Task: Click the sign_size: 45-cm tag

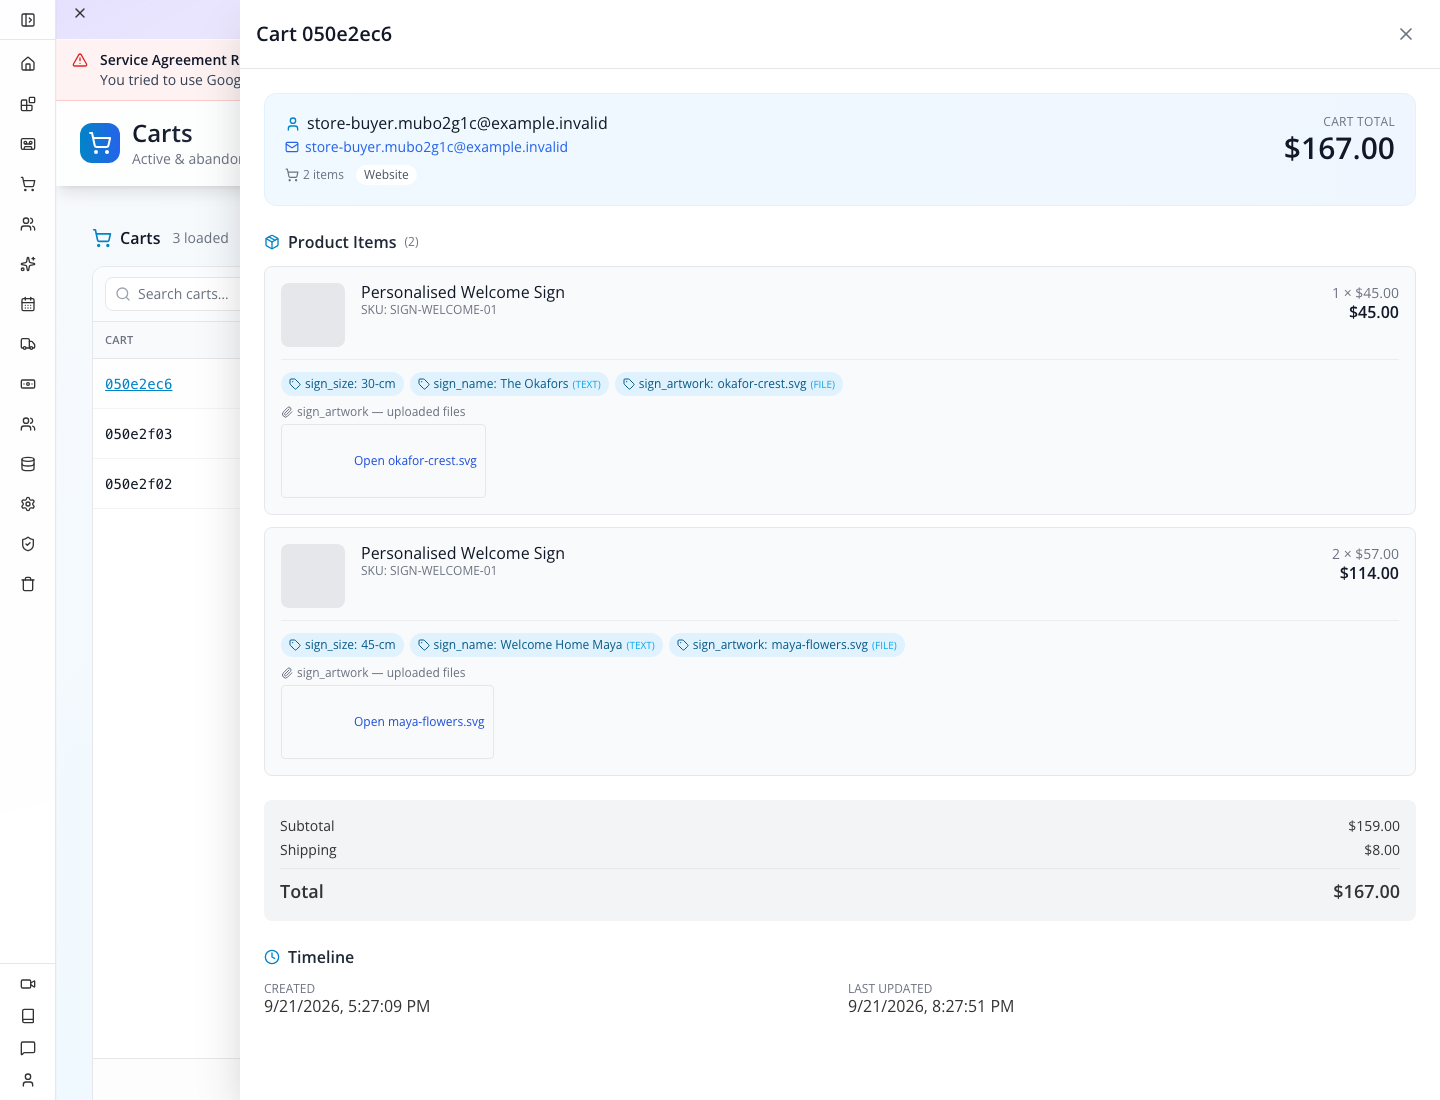Action: coord(342,645)
